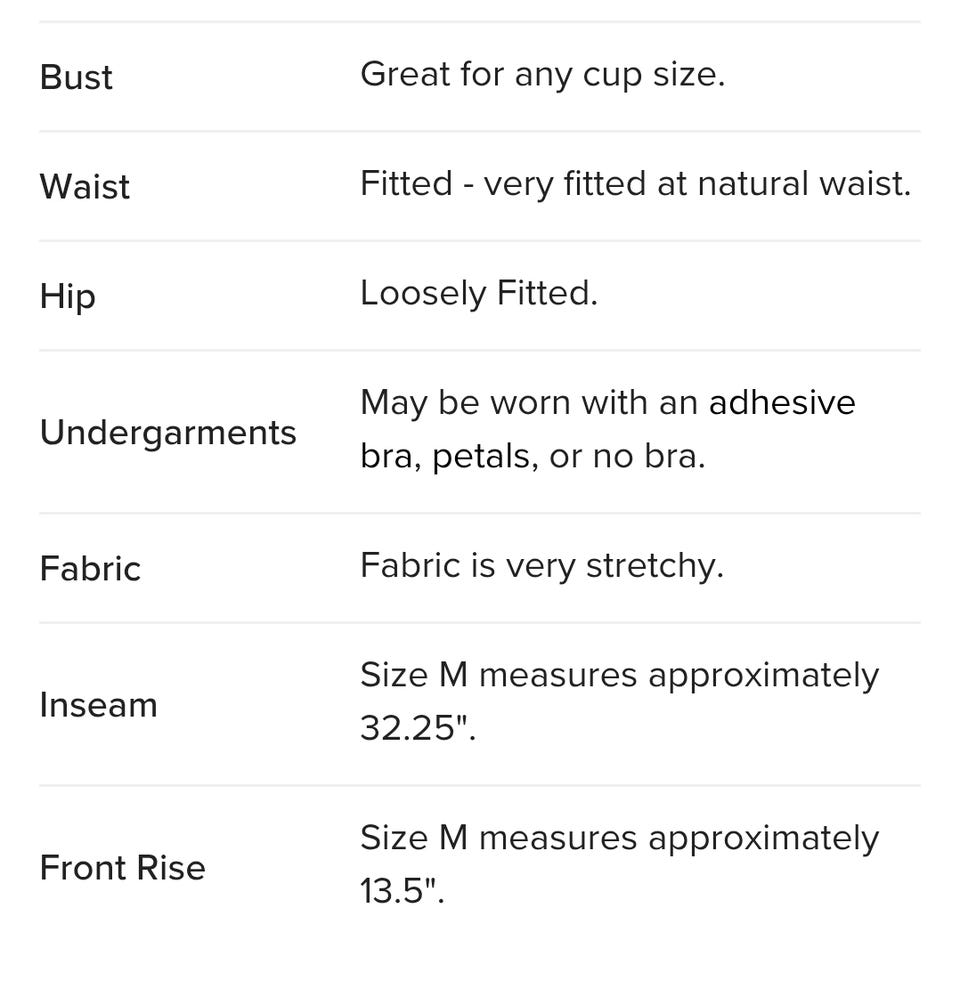Click the Hip row label
This screenshot has width=960, height=997.
68,296
